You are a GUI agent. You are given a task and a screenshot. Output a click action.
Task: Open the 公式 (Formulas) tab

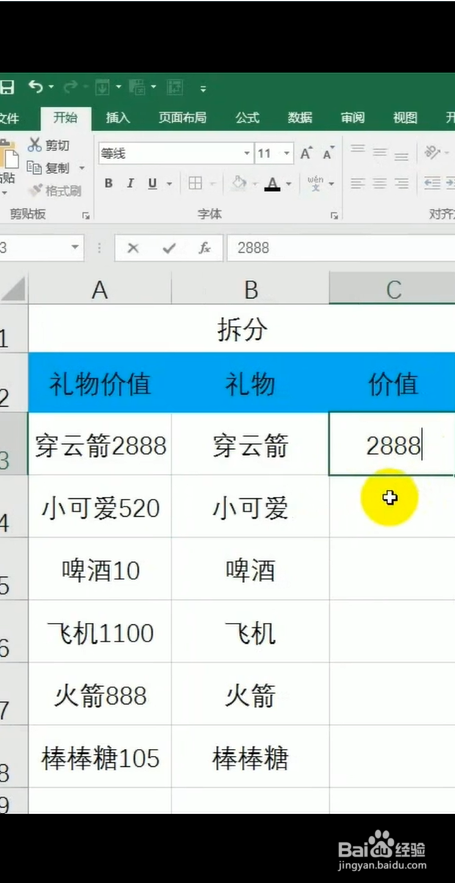tap(247, 118)
